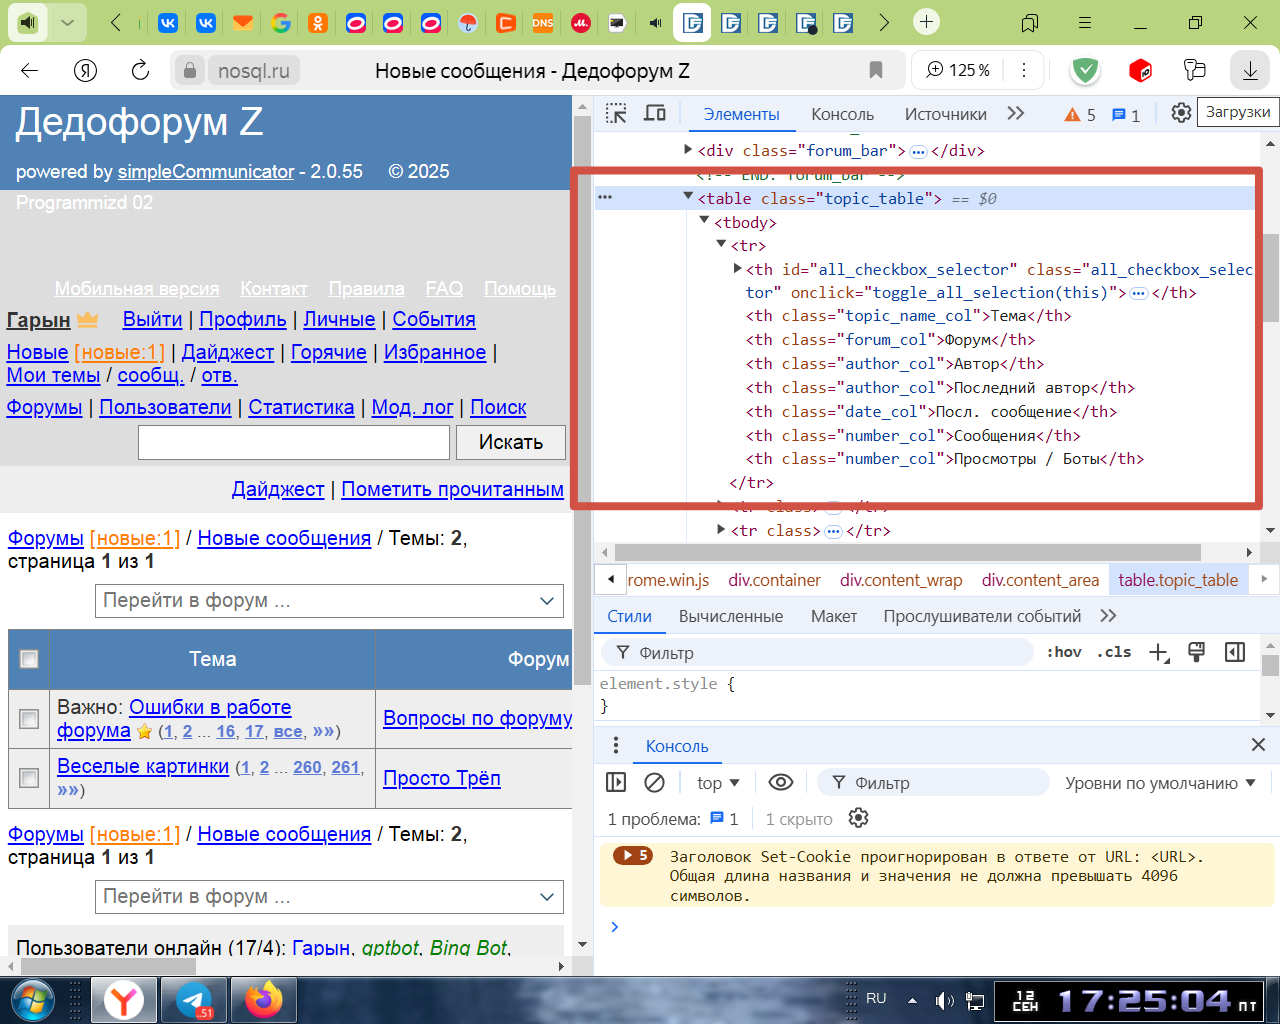Open the Вычисленные styles tab
The image size is (1280, 1024).
coord(730,616)
